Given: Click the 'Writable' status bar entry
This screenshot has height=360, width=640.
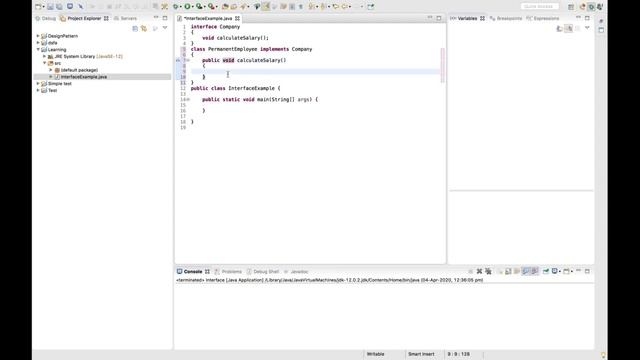Looking at the screenshot, I should click(376, 354).
